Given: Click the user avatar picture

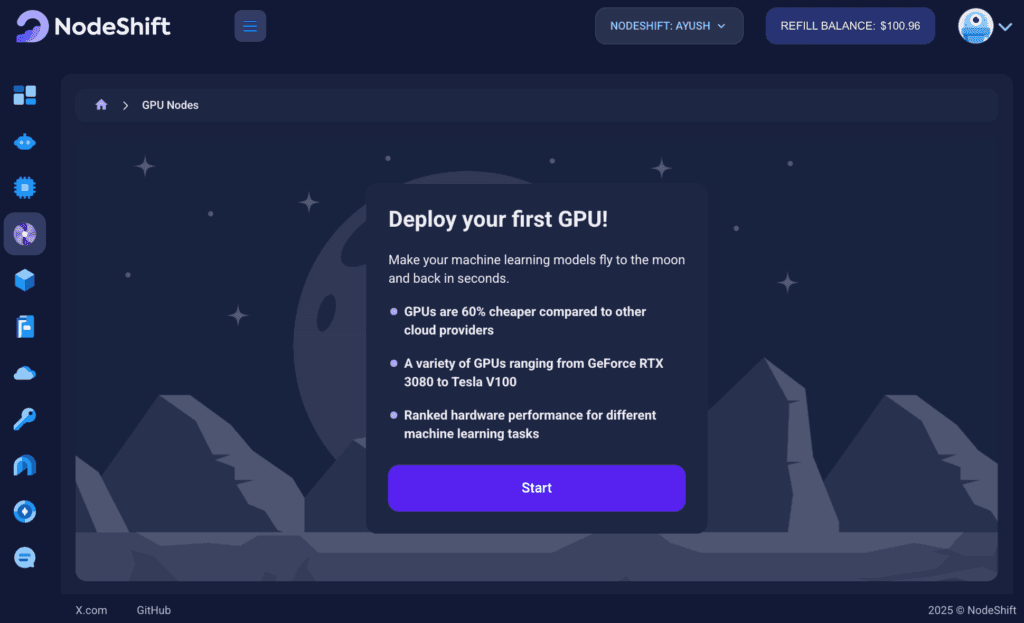Looking at the screenshot, I should 975,26.
